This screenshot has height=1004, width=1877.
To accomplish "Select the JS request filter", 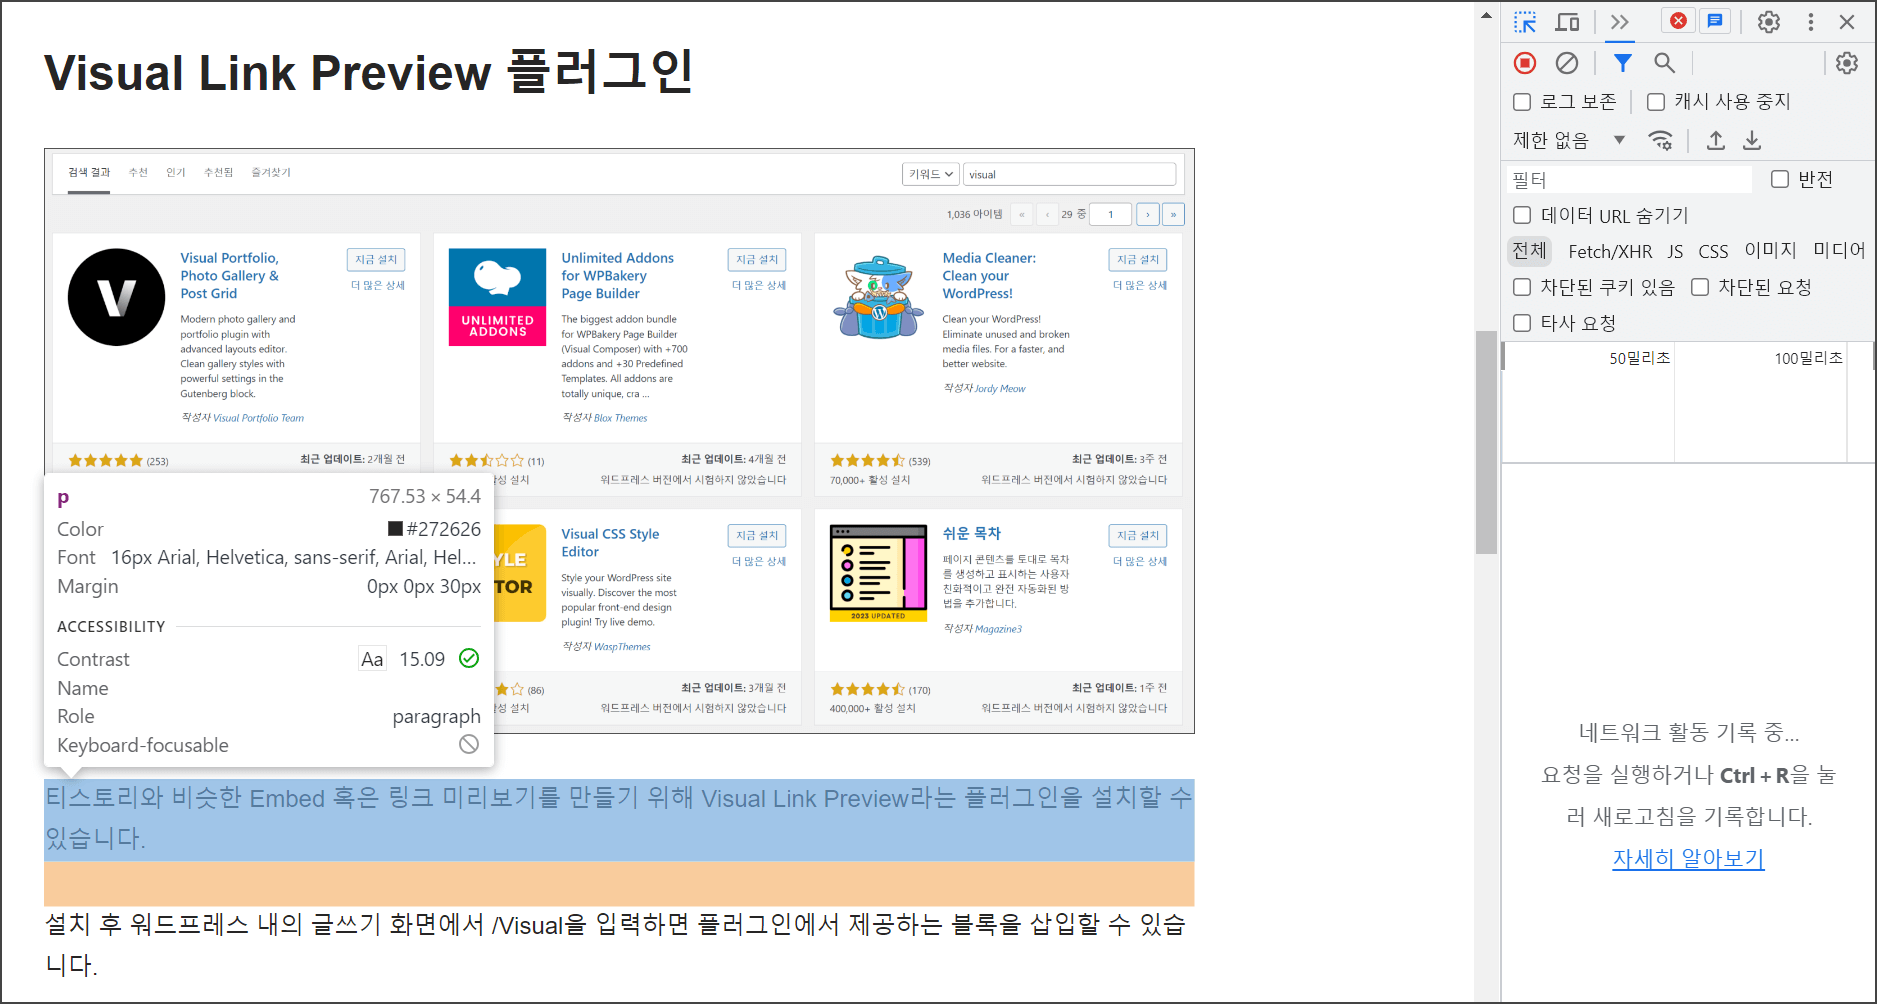I will click(x=1675, y=251).
